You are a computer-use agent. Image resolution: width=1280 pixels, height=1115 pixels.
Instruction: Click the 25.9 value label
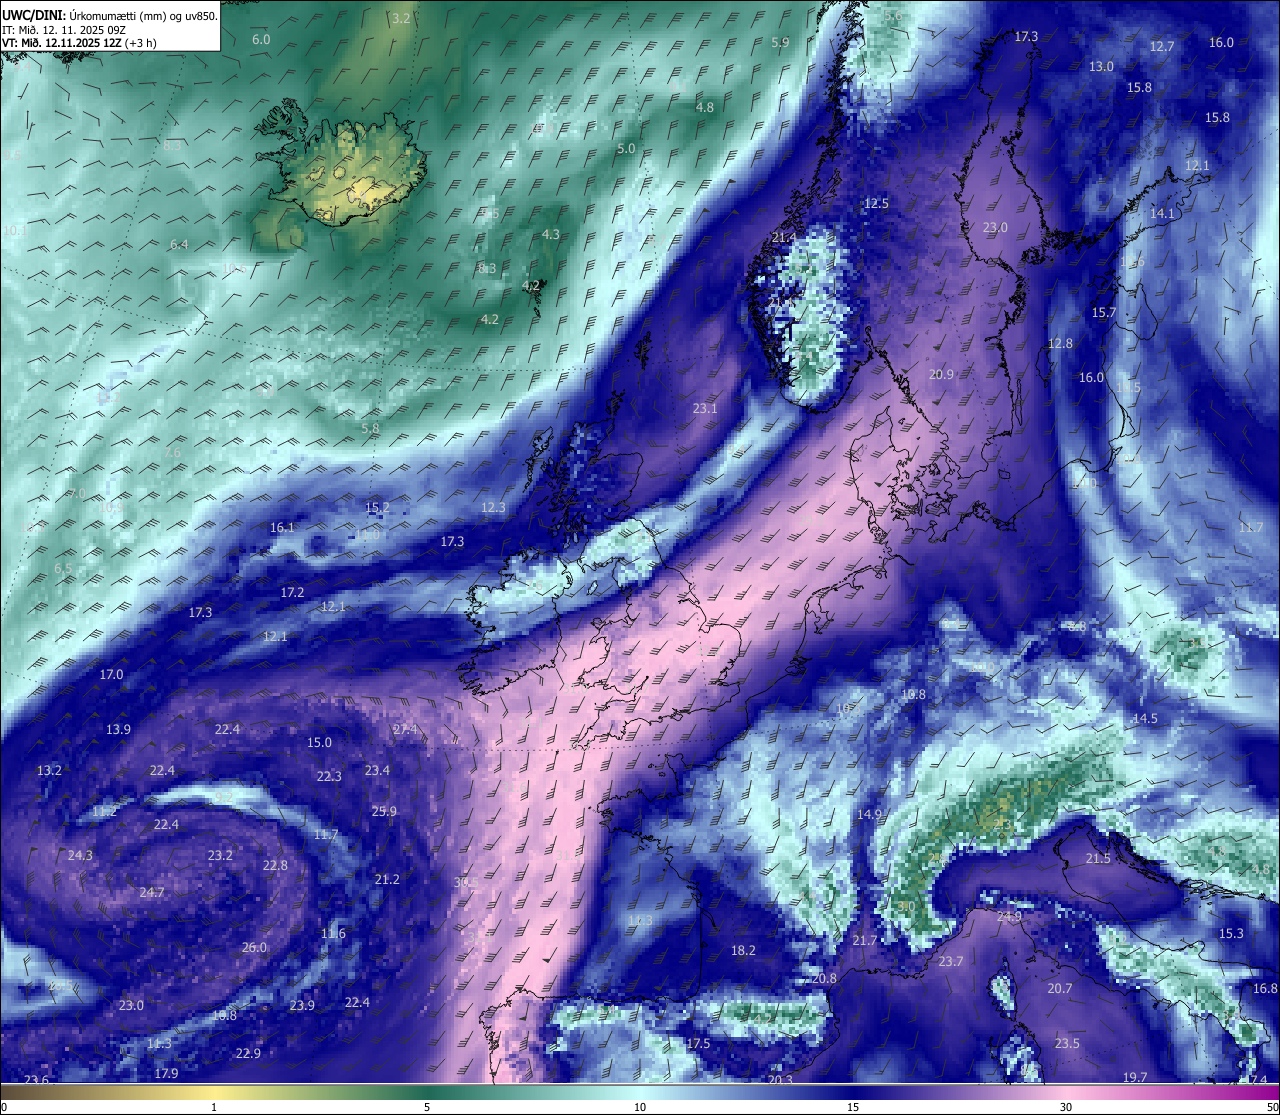click(384, 811)
